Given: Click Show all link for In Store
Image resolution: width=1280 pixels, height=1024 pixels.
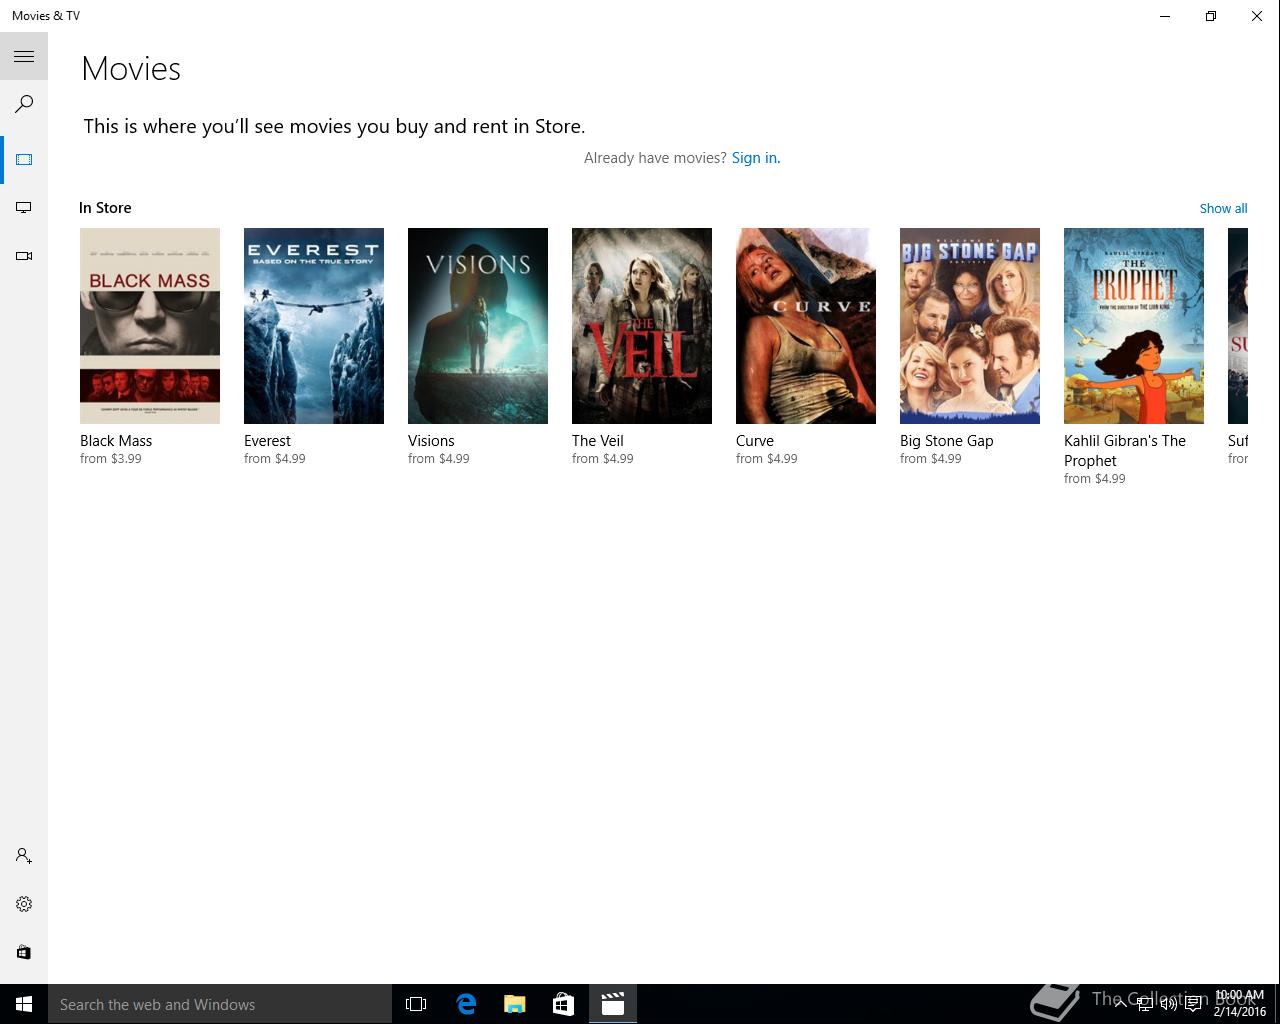Looking at the screenshot, I should point(1223,208).
